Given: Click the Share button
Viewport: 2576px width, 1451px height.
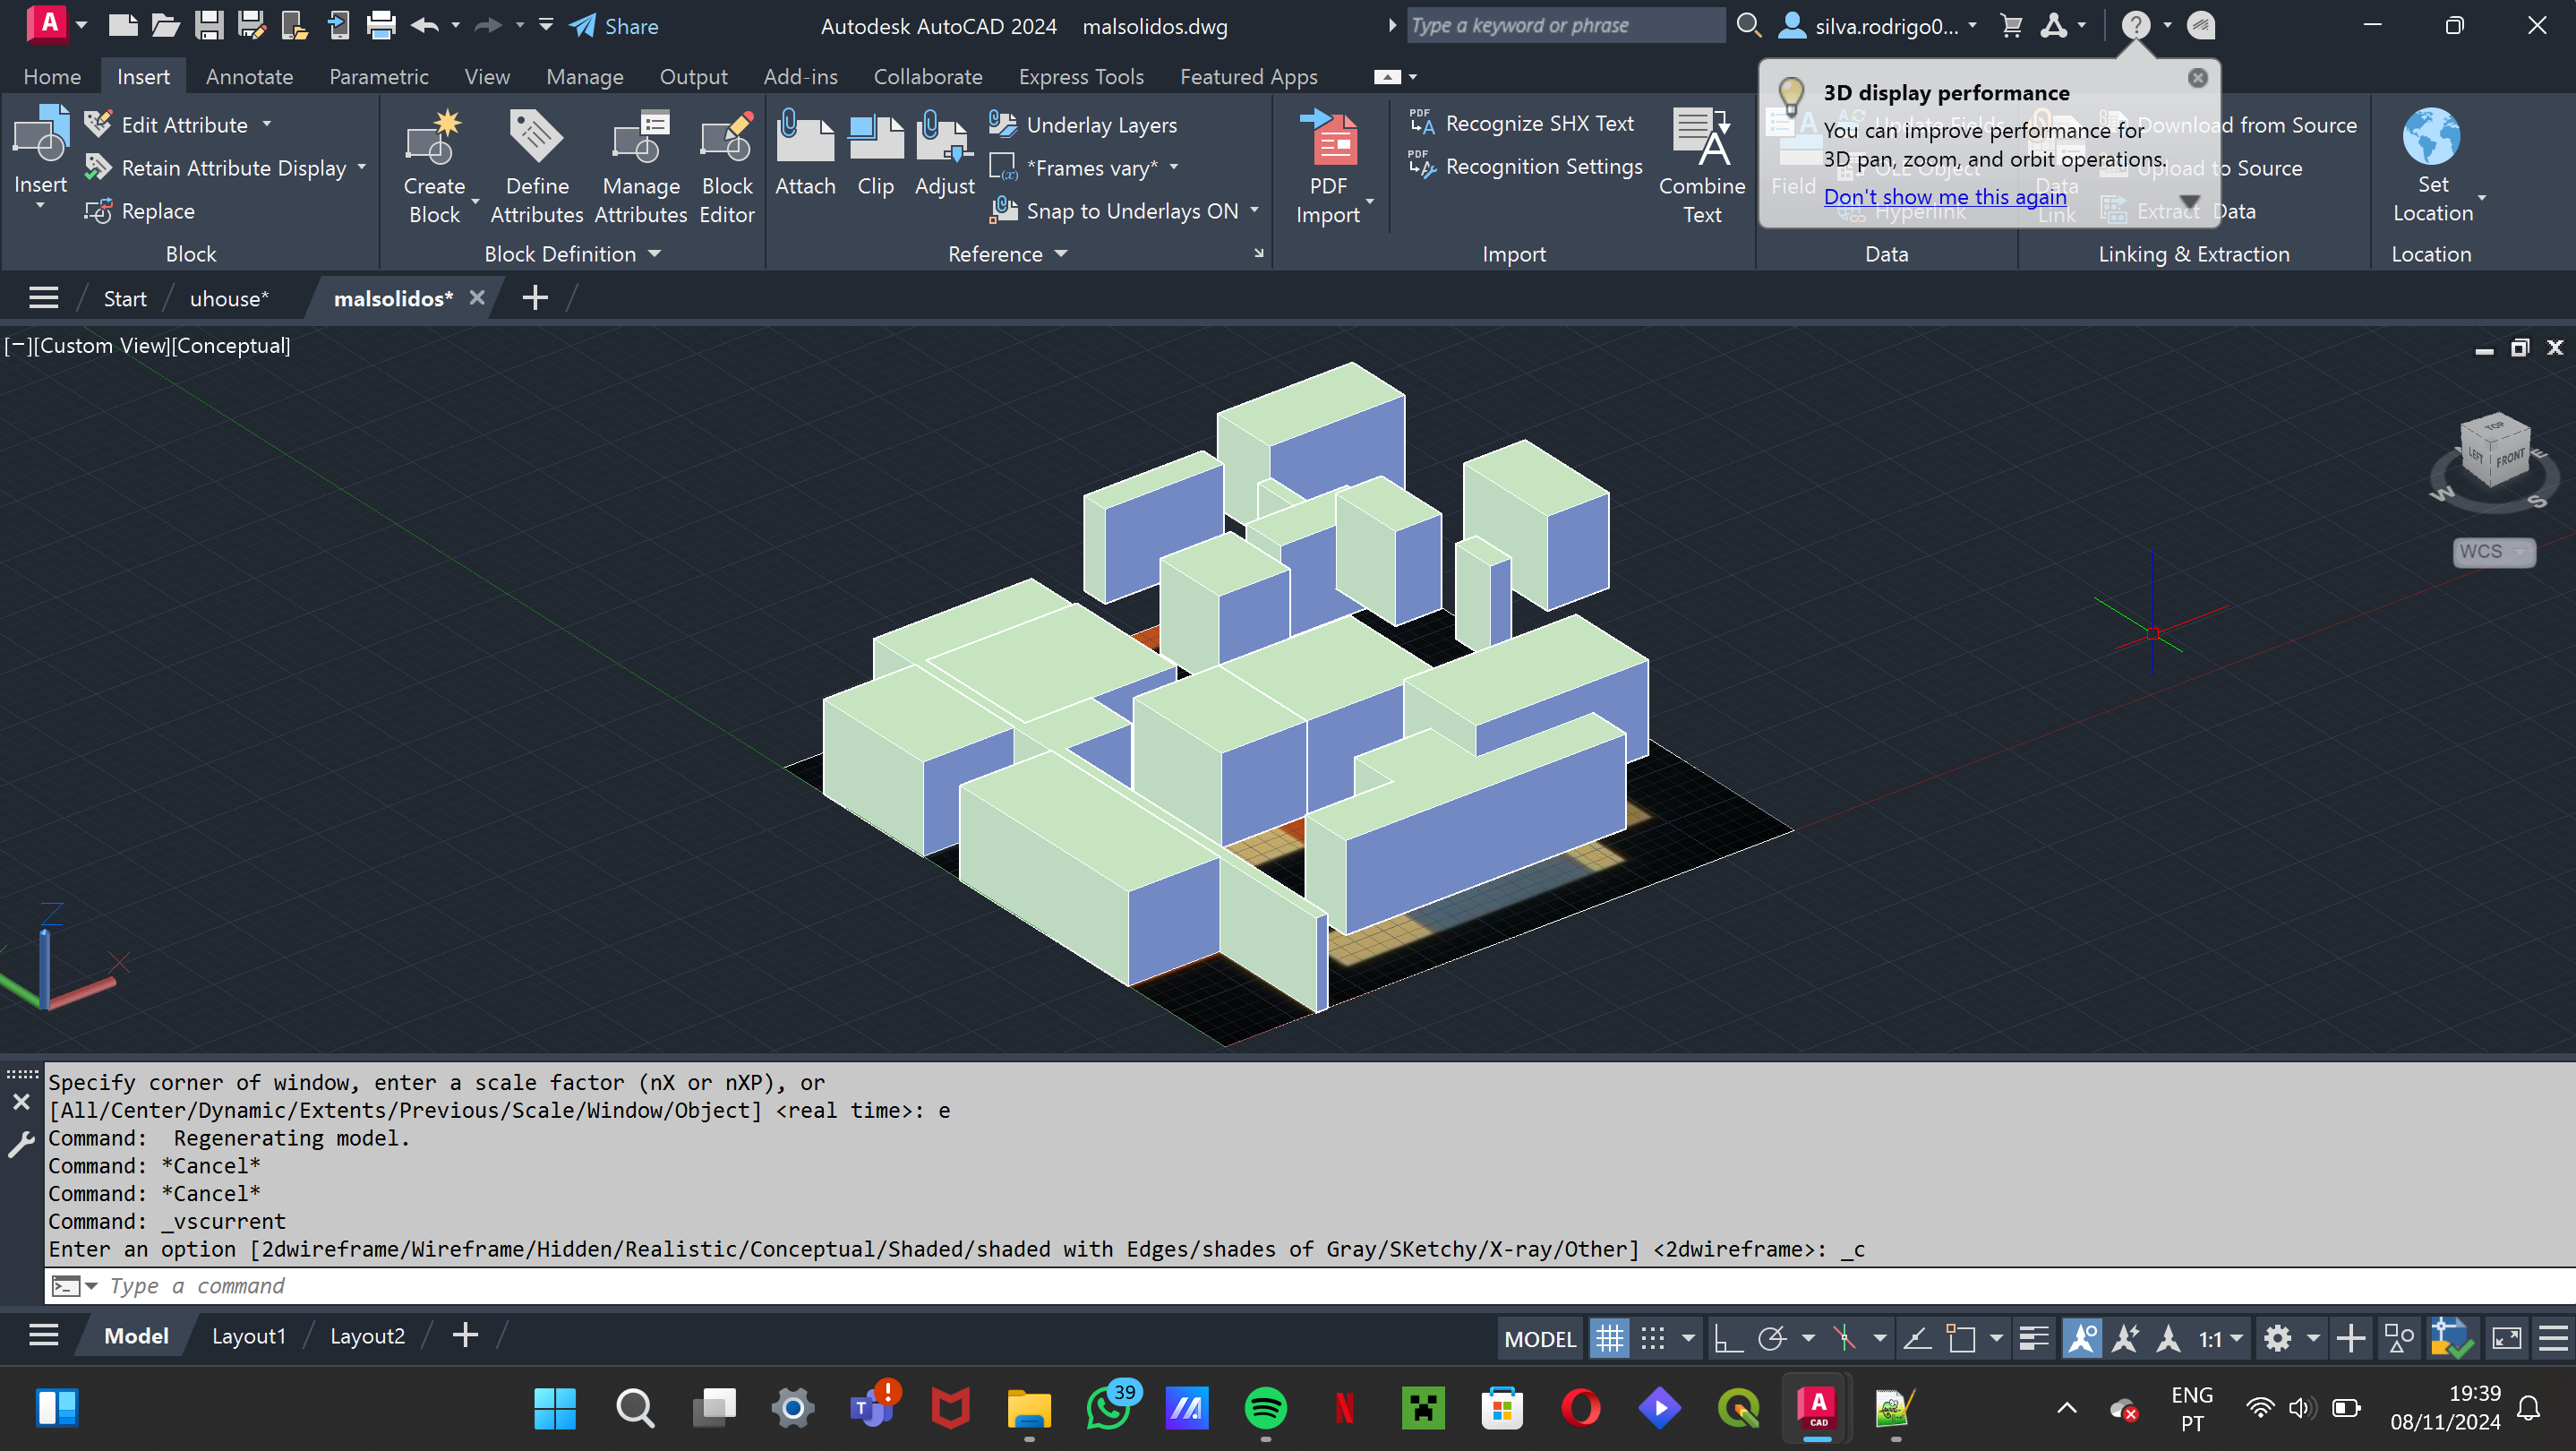Looking at the screenshot, I should 614,26.
